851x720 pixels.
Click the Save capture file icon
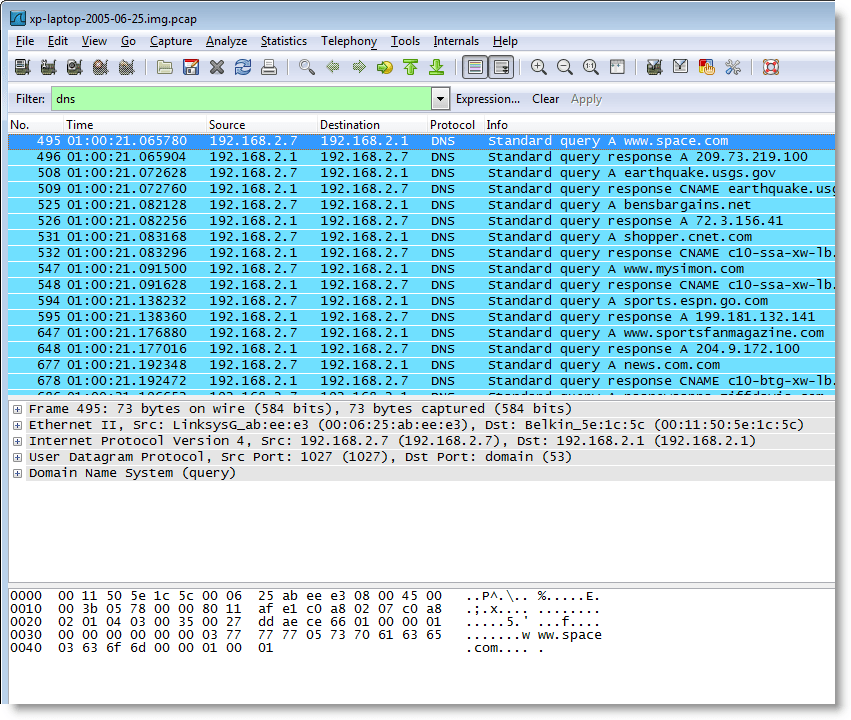(x=191, y=67)
